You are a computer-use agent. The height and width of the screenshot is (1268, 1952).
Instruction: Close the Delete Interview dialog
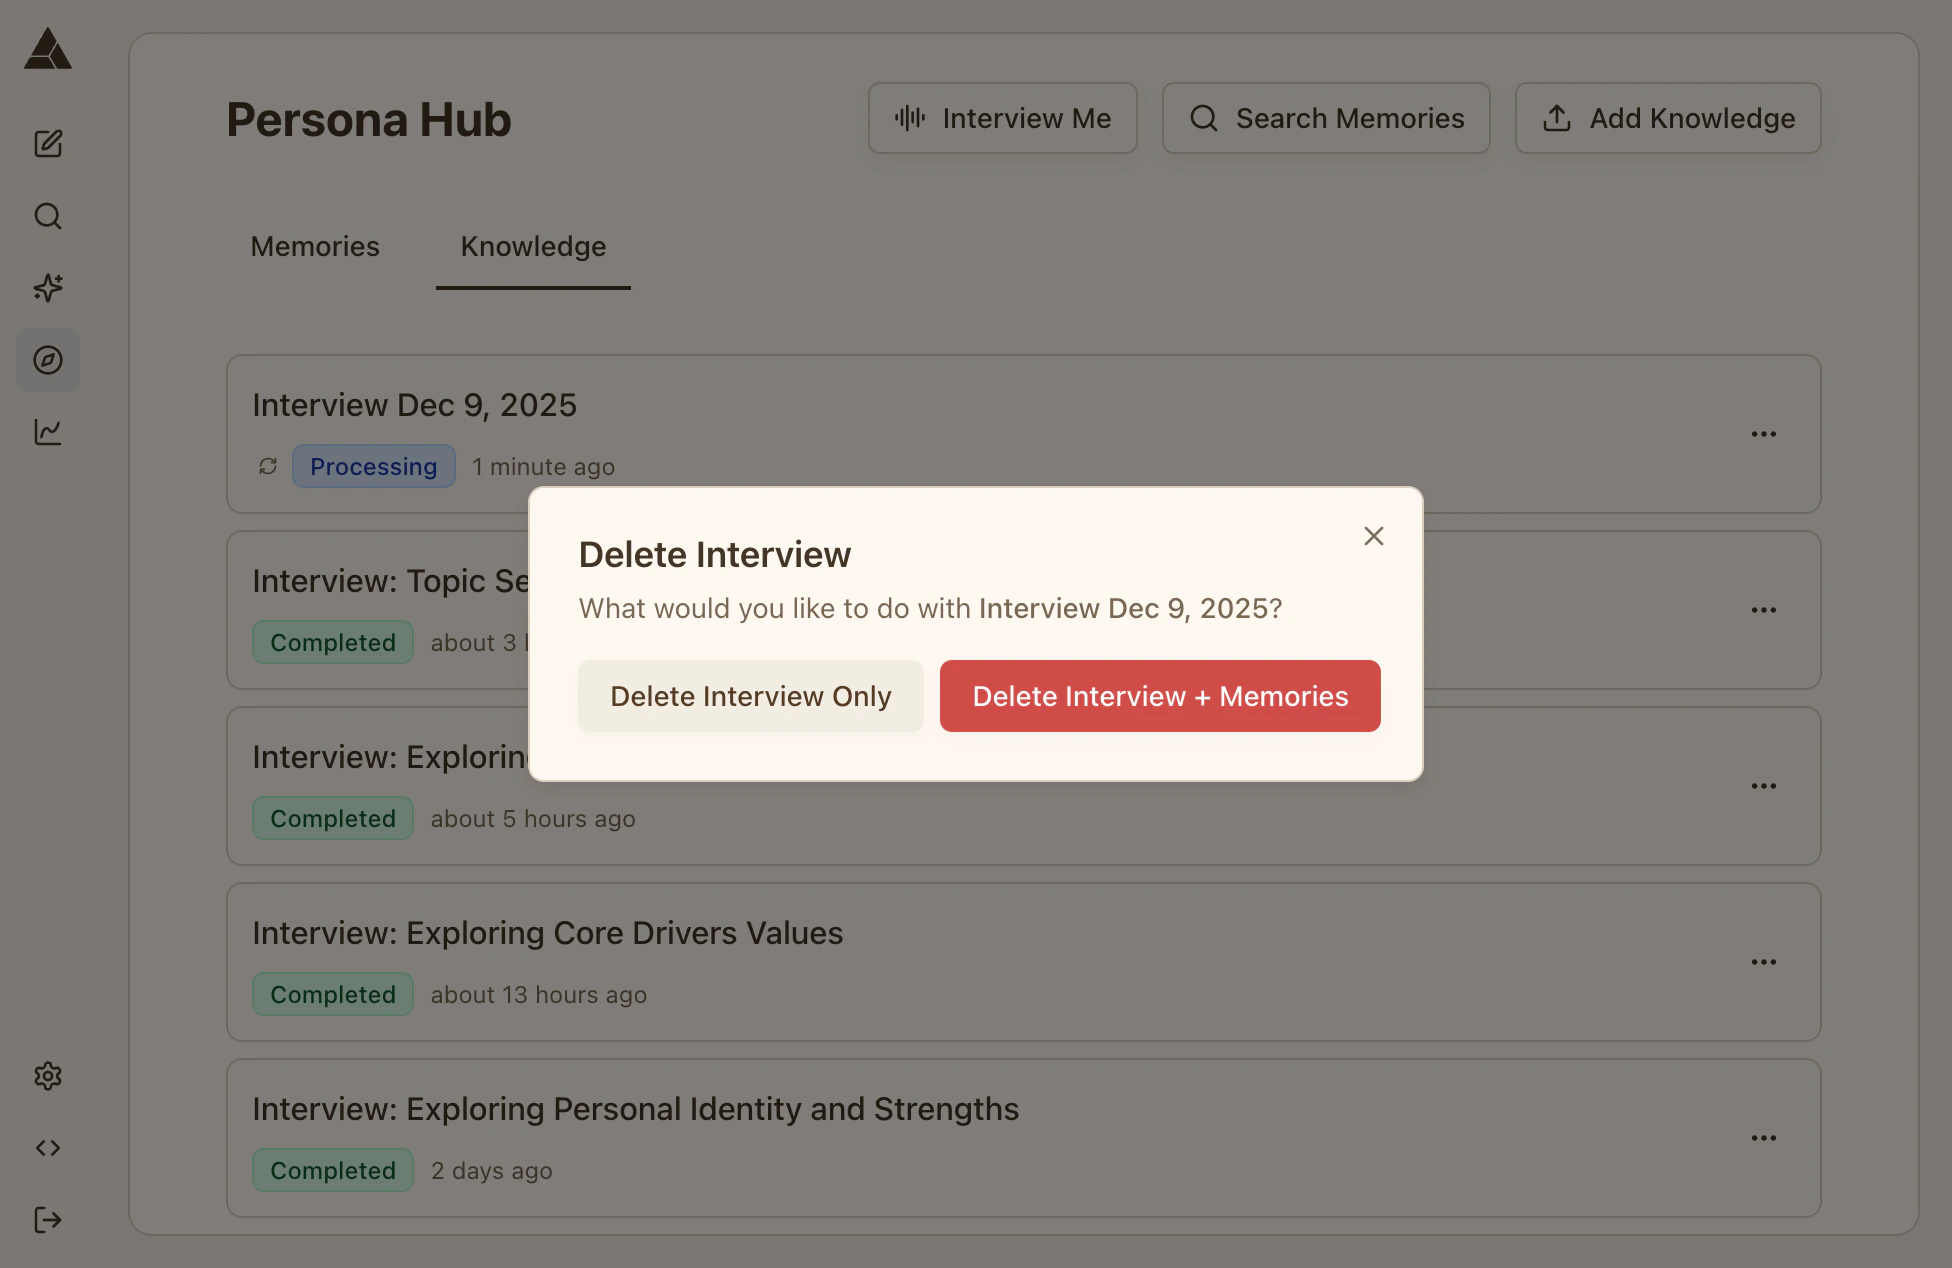coord(1374,536)
